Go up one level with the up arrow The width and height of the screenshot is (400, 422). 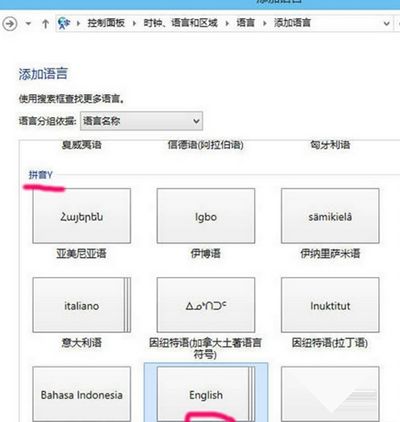click(x=45, y=24)
